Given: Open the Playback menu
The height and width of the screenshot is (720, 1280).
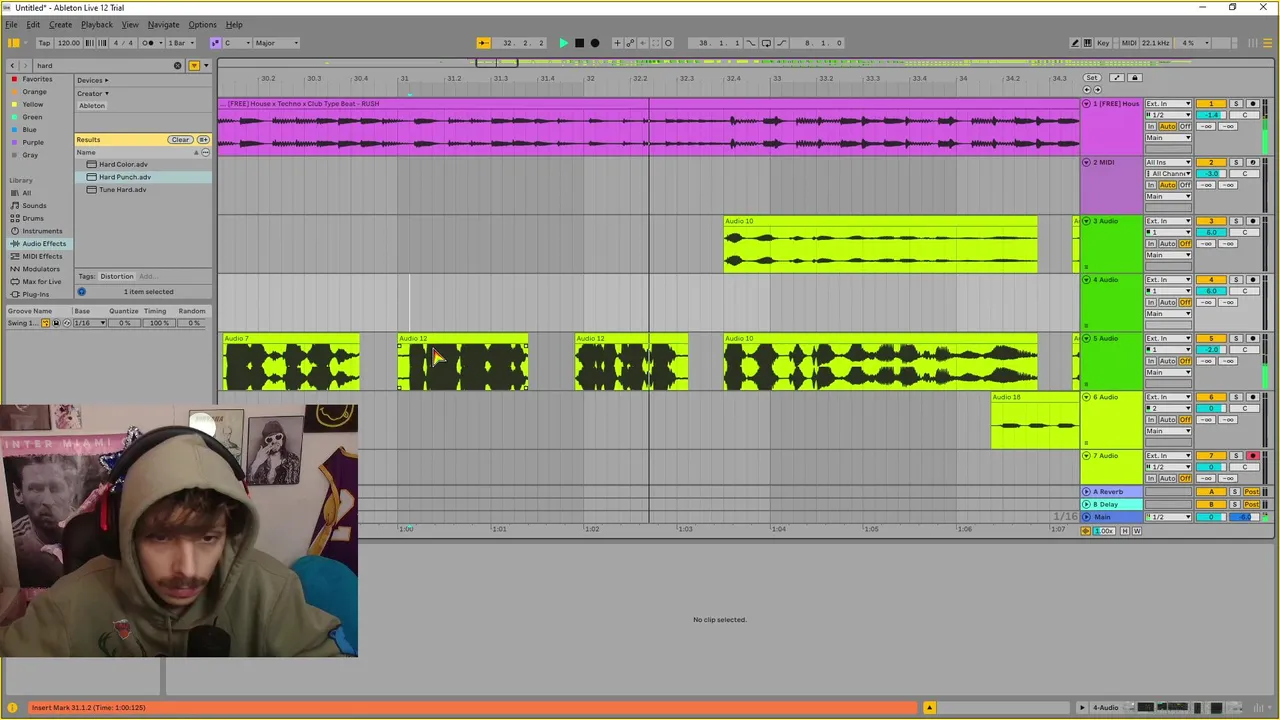Looking at the screenshot, I should click(97, 24).
